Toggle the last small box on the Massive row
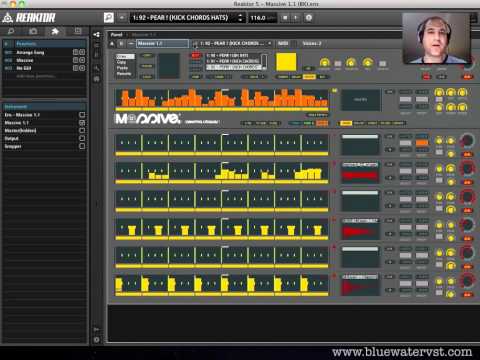This screenshot has height=360, width=480. pos(82,60)
